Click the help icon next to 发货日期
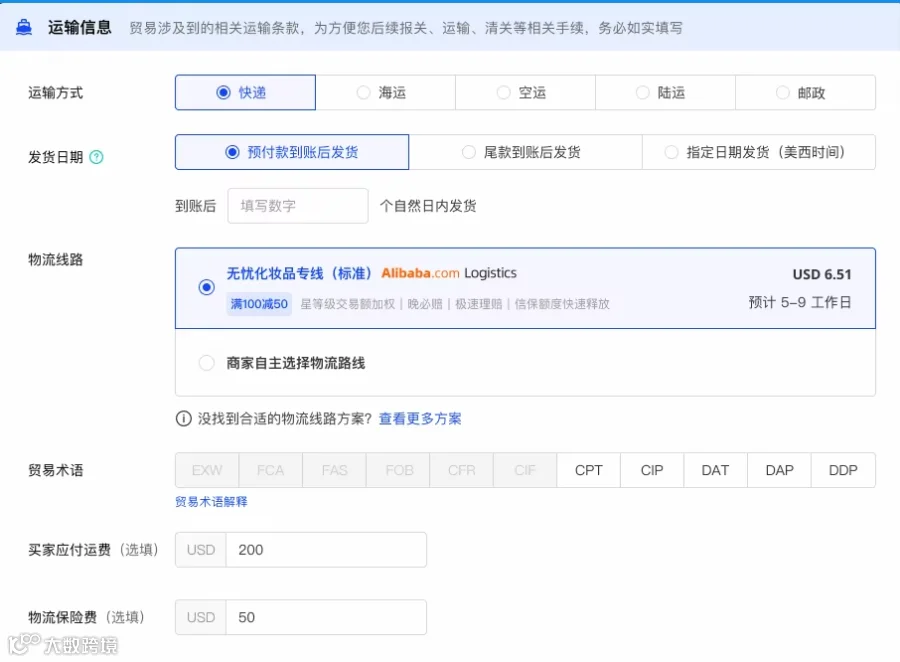This screenshot has height=662, width=900. [96, 157]
